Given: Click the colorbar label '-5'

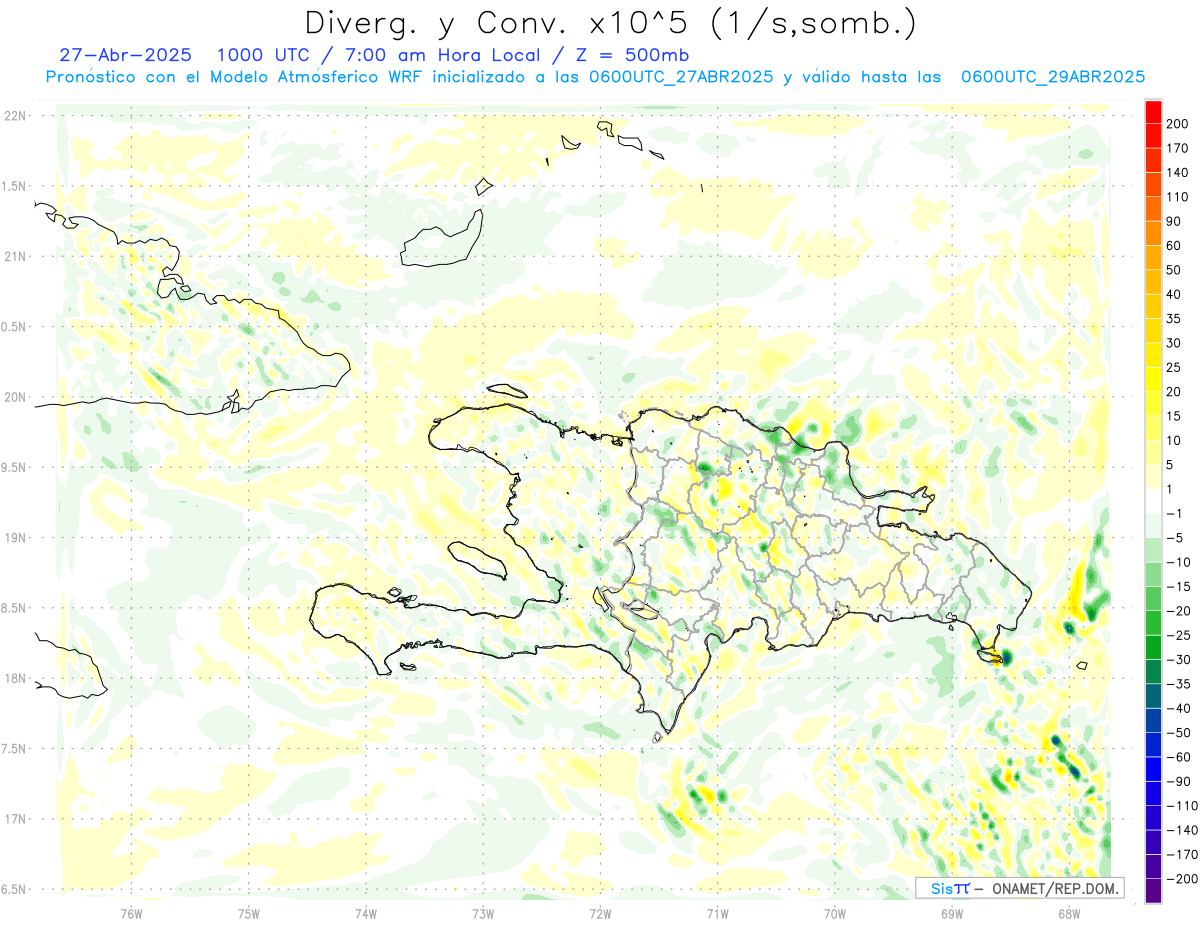Looking at the screenshot, I should pyautogui.click(x=1175, y=538).
